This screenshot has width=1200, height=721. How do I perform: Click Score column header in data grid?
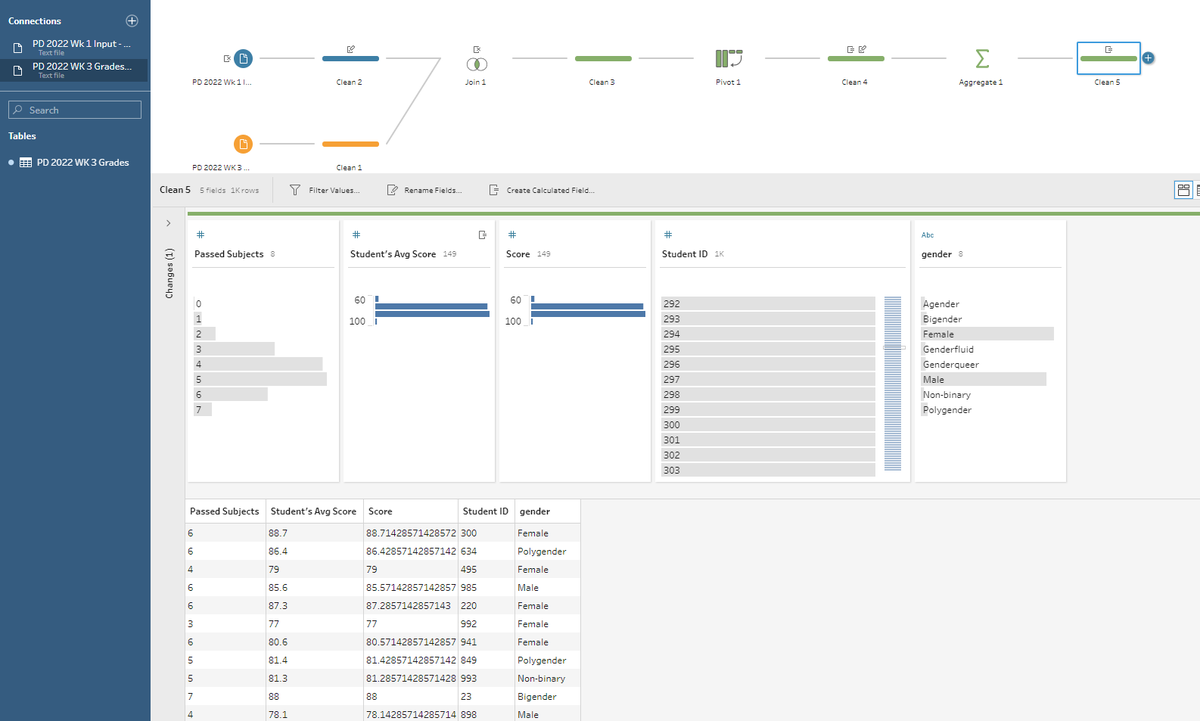coord(410,511)
